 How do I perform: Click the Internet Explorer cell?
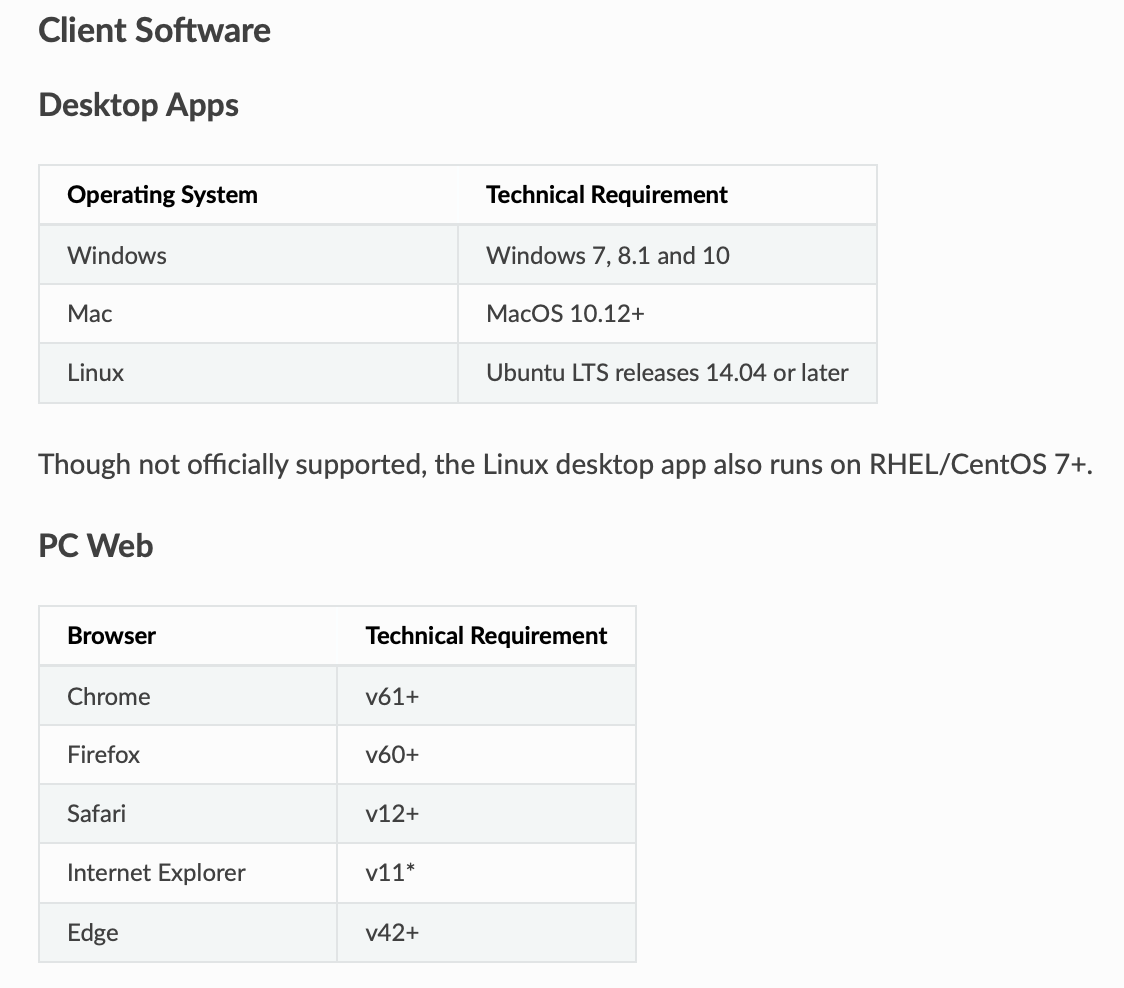point(188,873)
